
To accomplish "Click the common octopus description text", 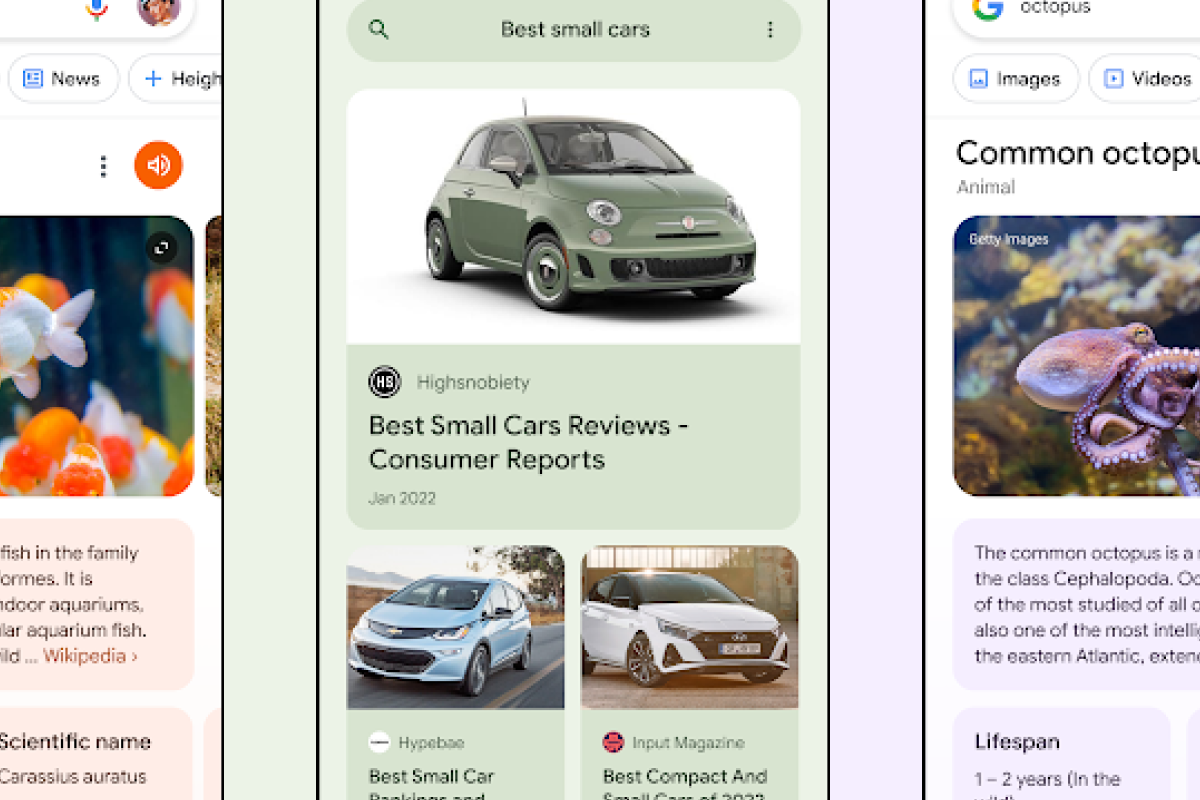I will point(1087,604).
